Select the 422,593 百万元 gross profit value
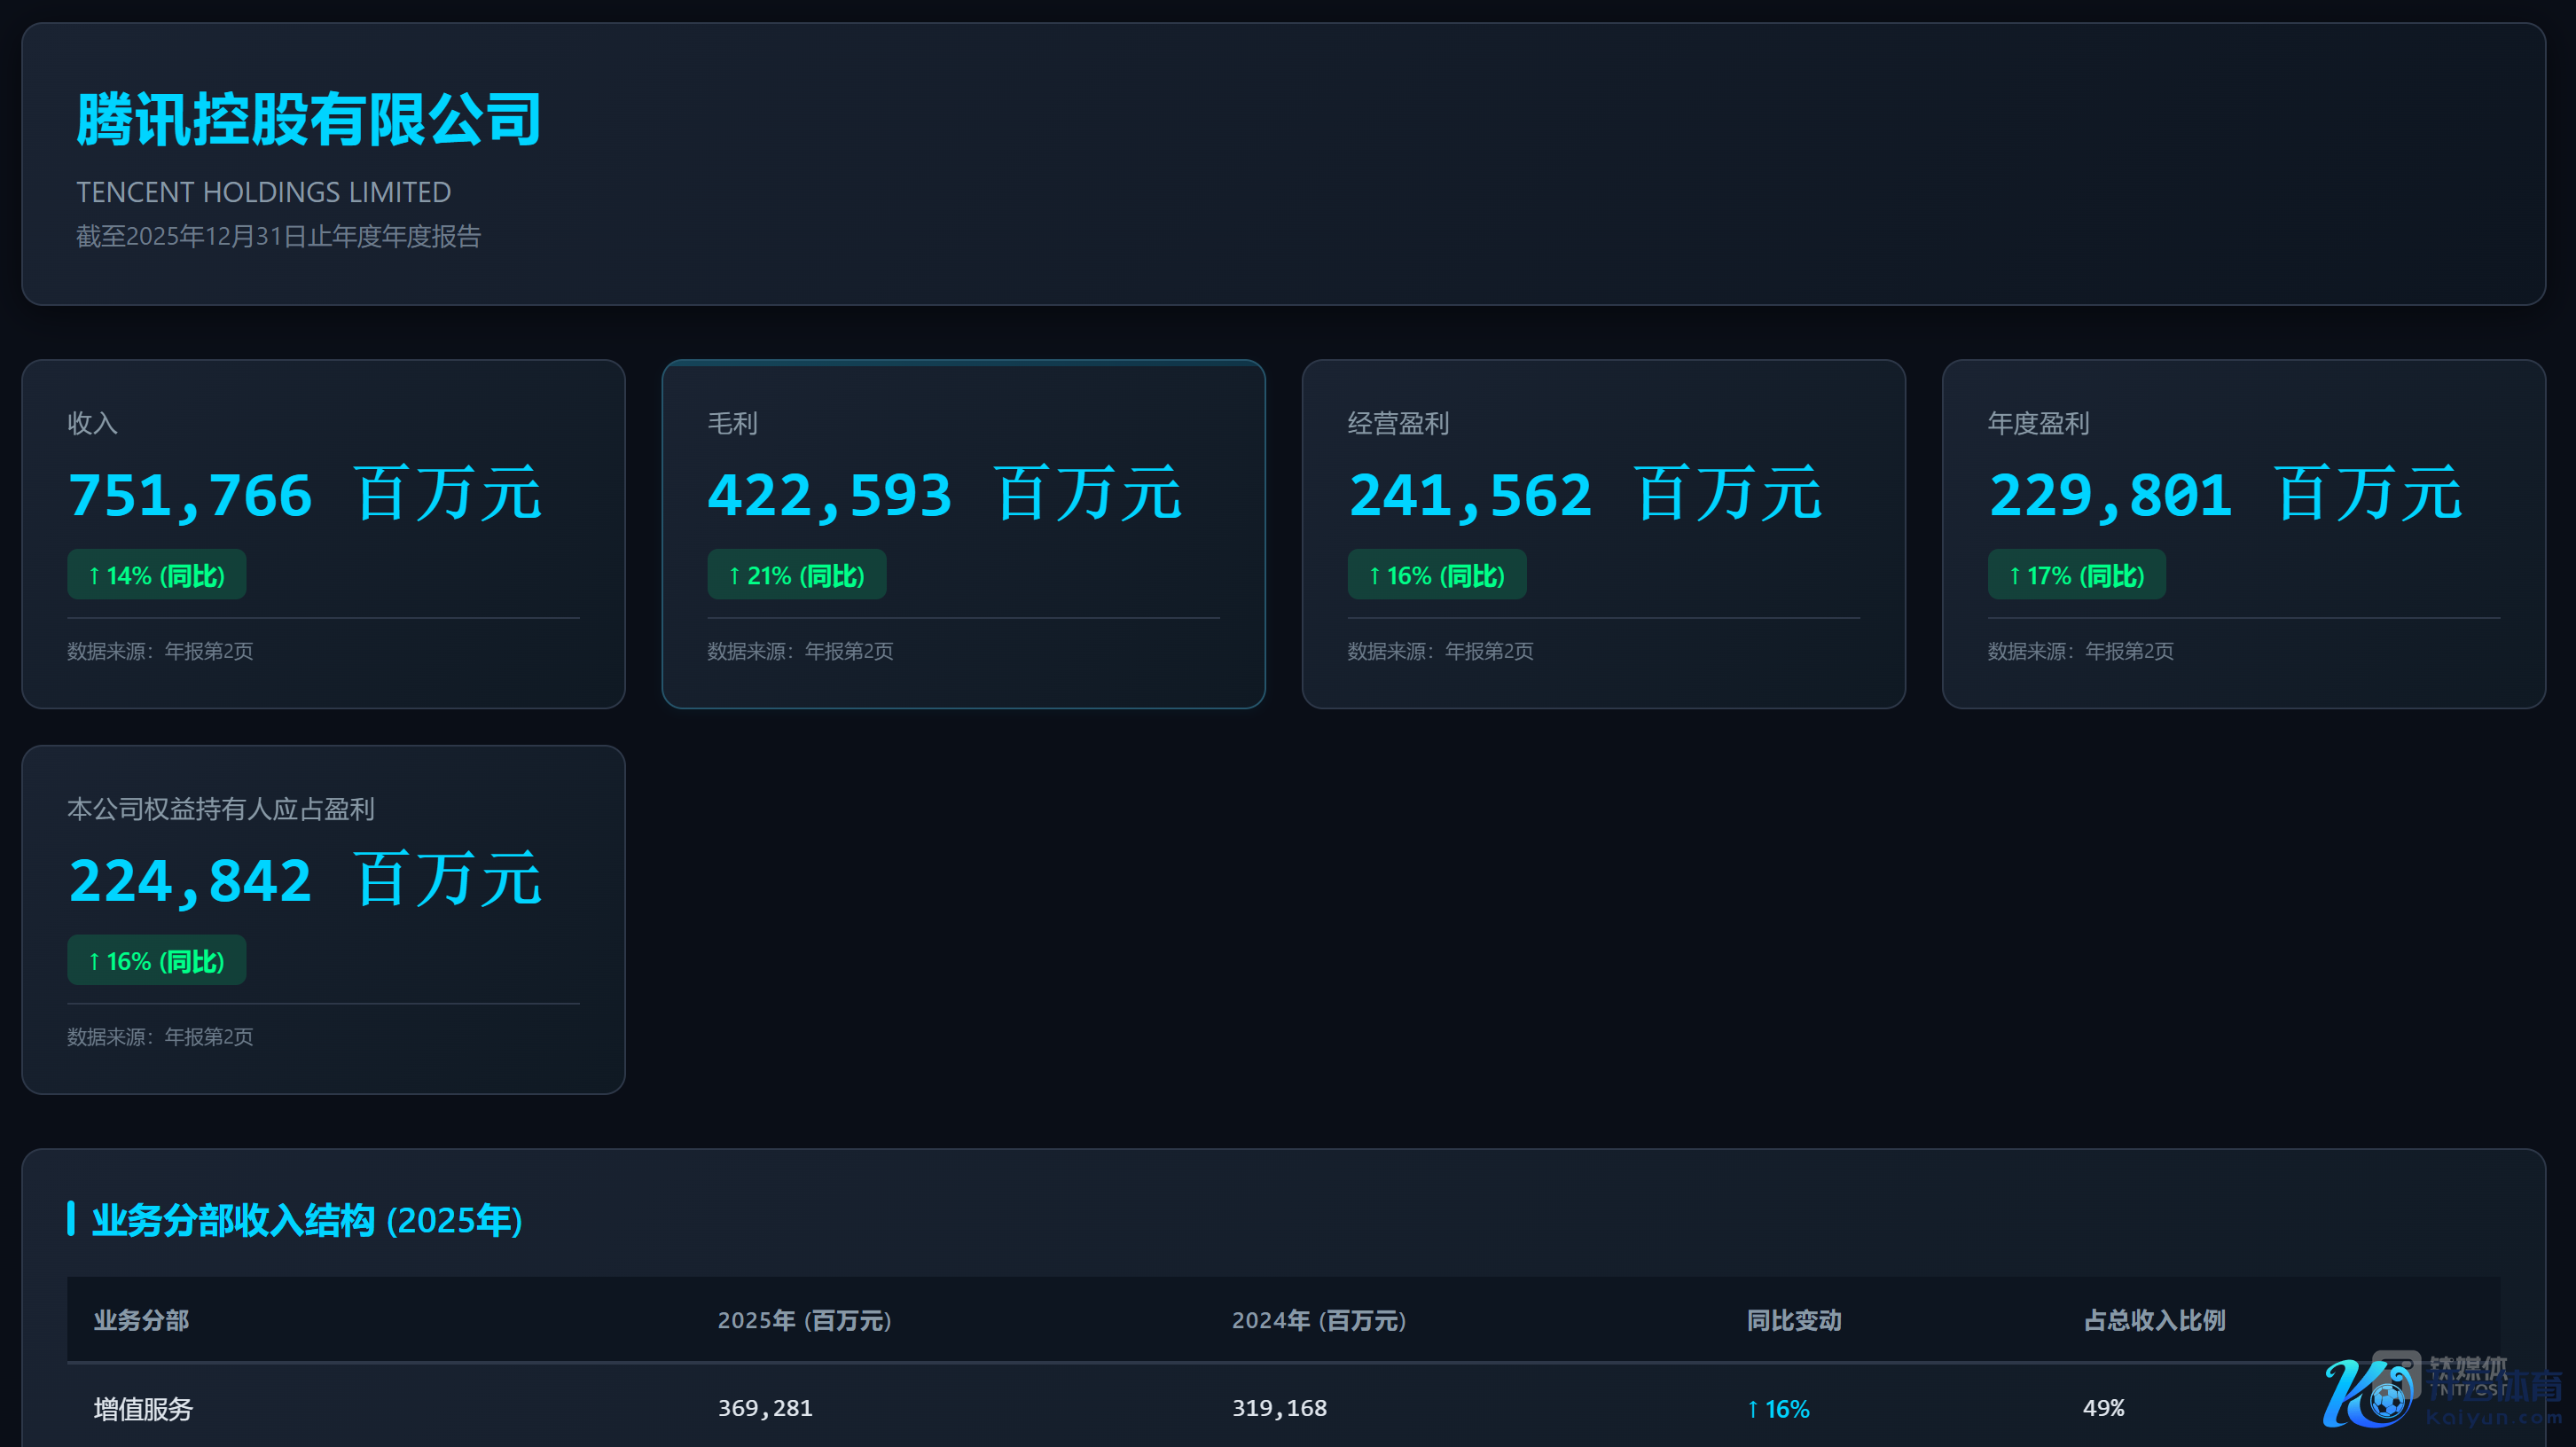The image size is (2576, 1447). (945, 494)
